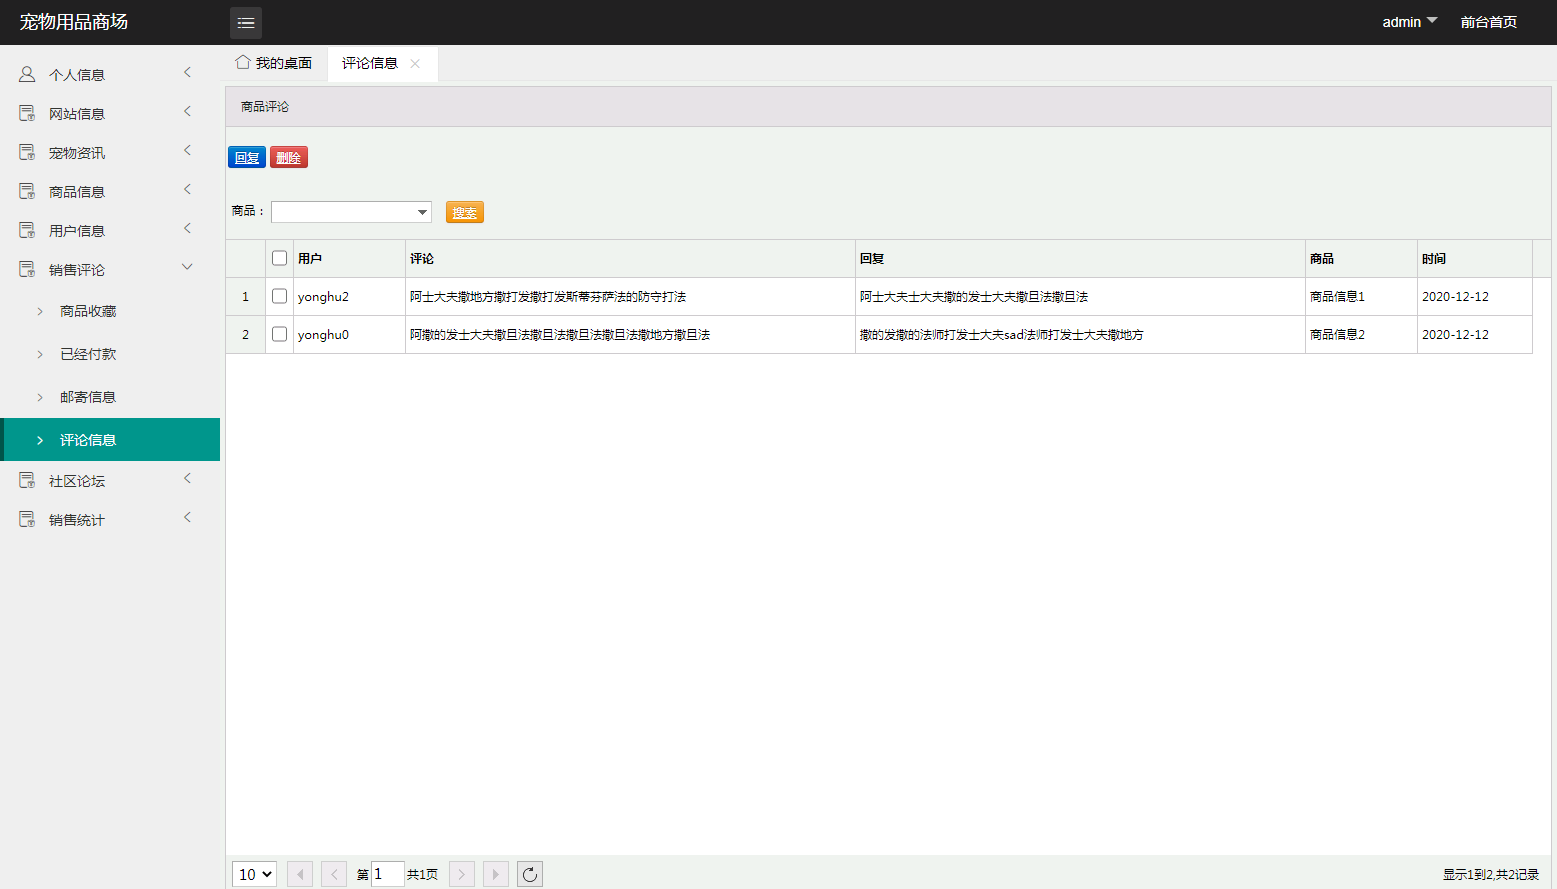Click the 用户信息 sidebar icon
Viewport: 1557px width, 889px height.
coord(27,230)
